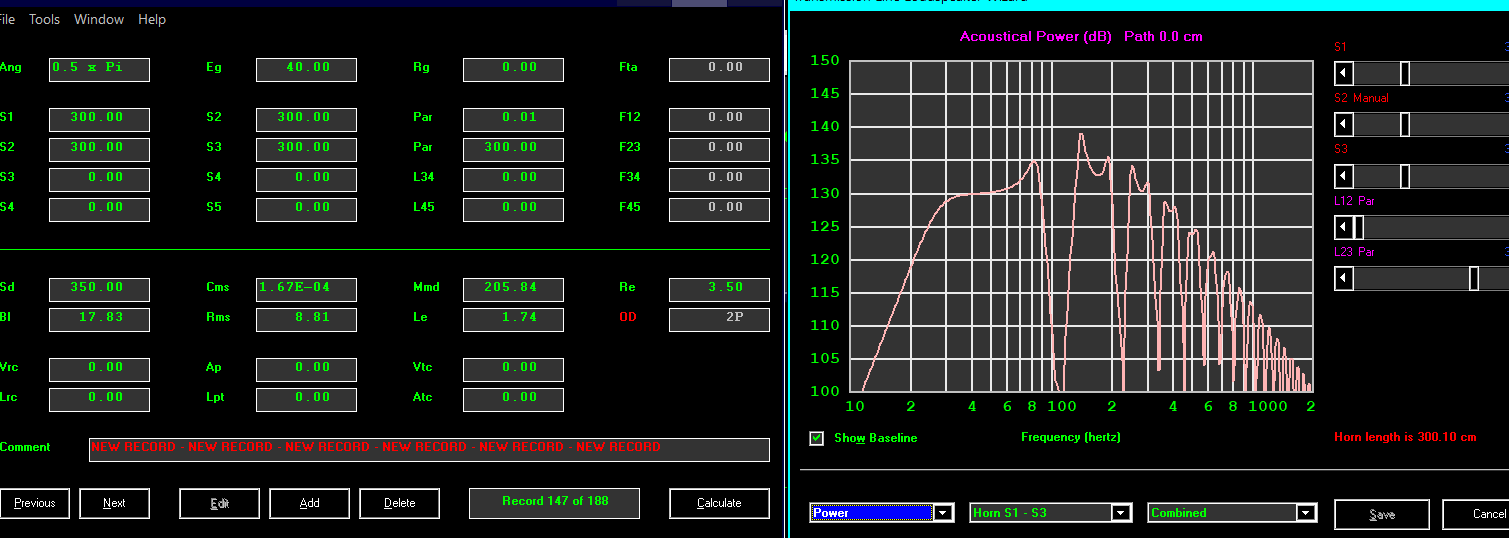
Task: Select the Eg field showing 40.00
Action: 306,69
